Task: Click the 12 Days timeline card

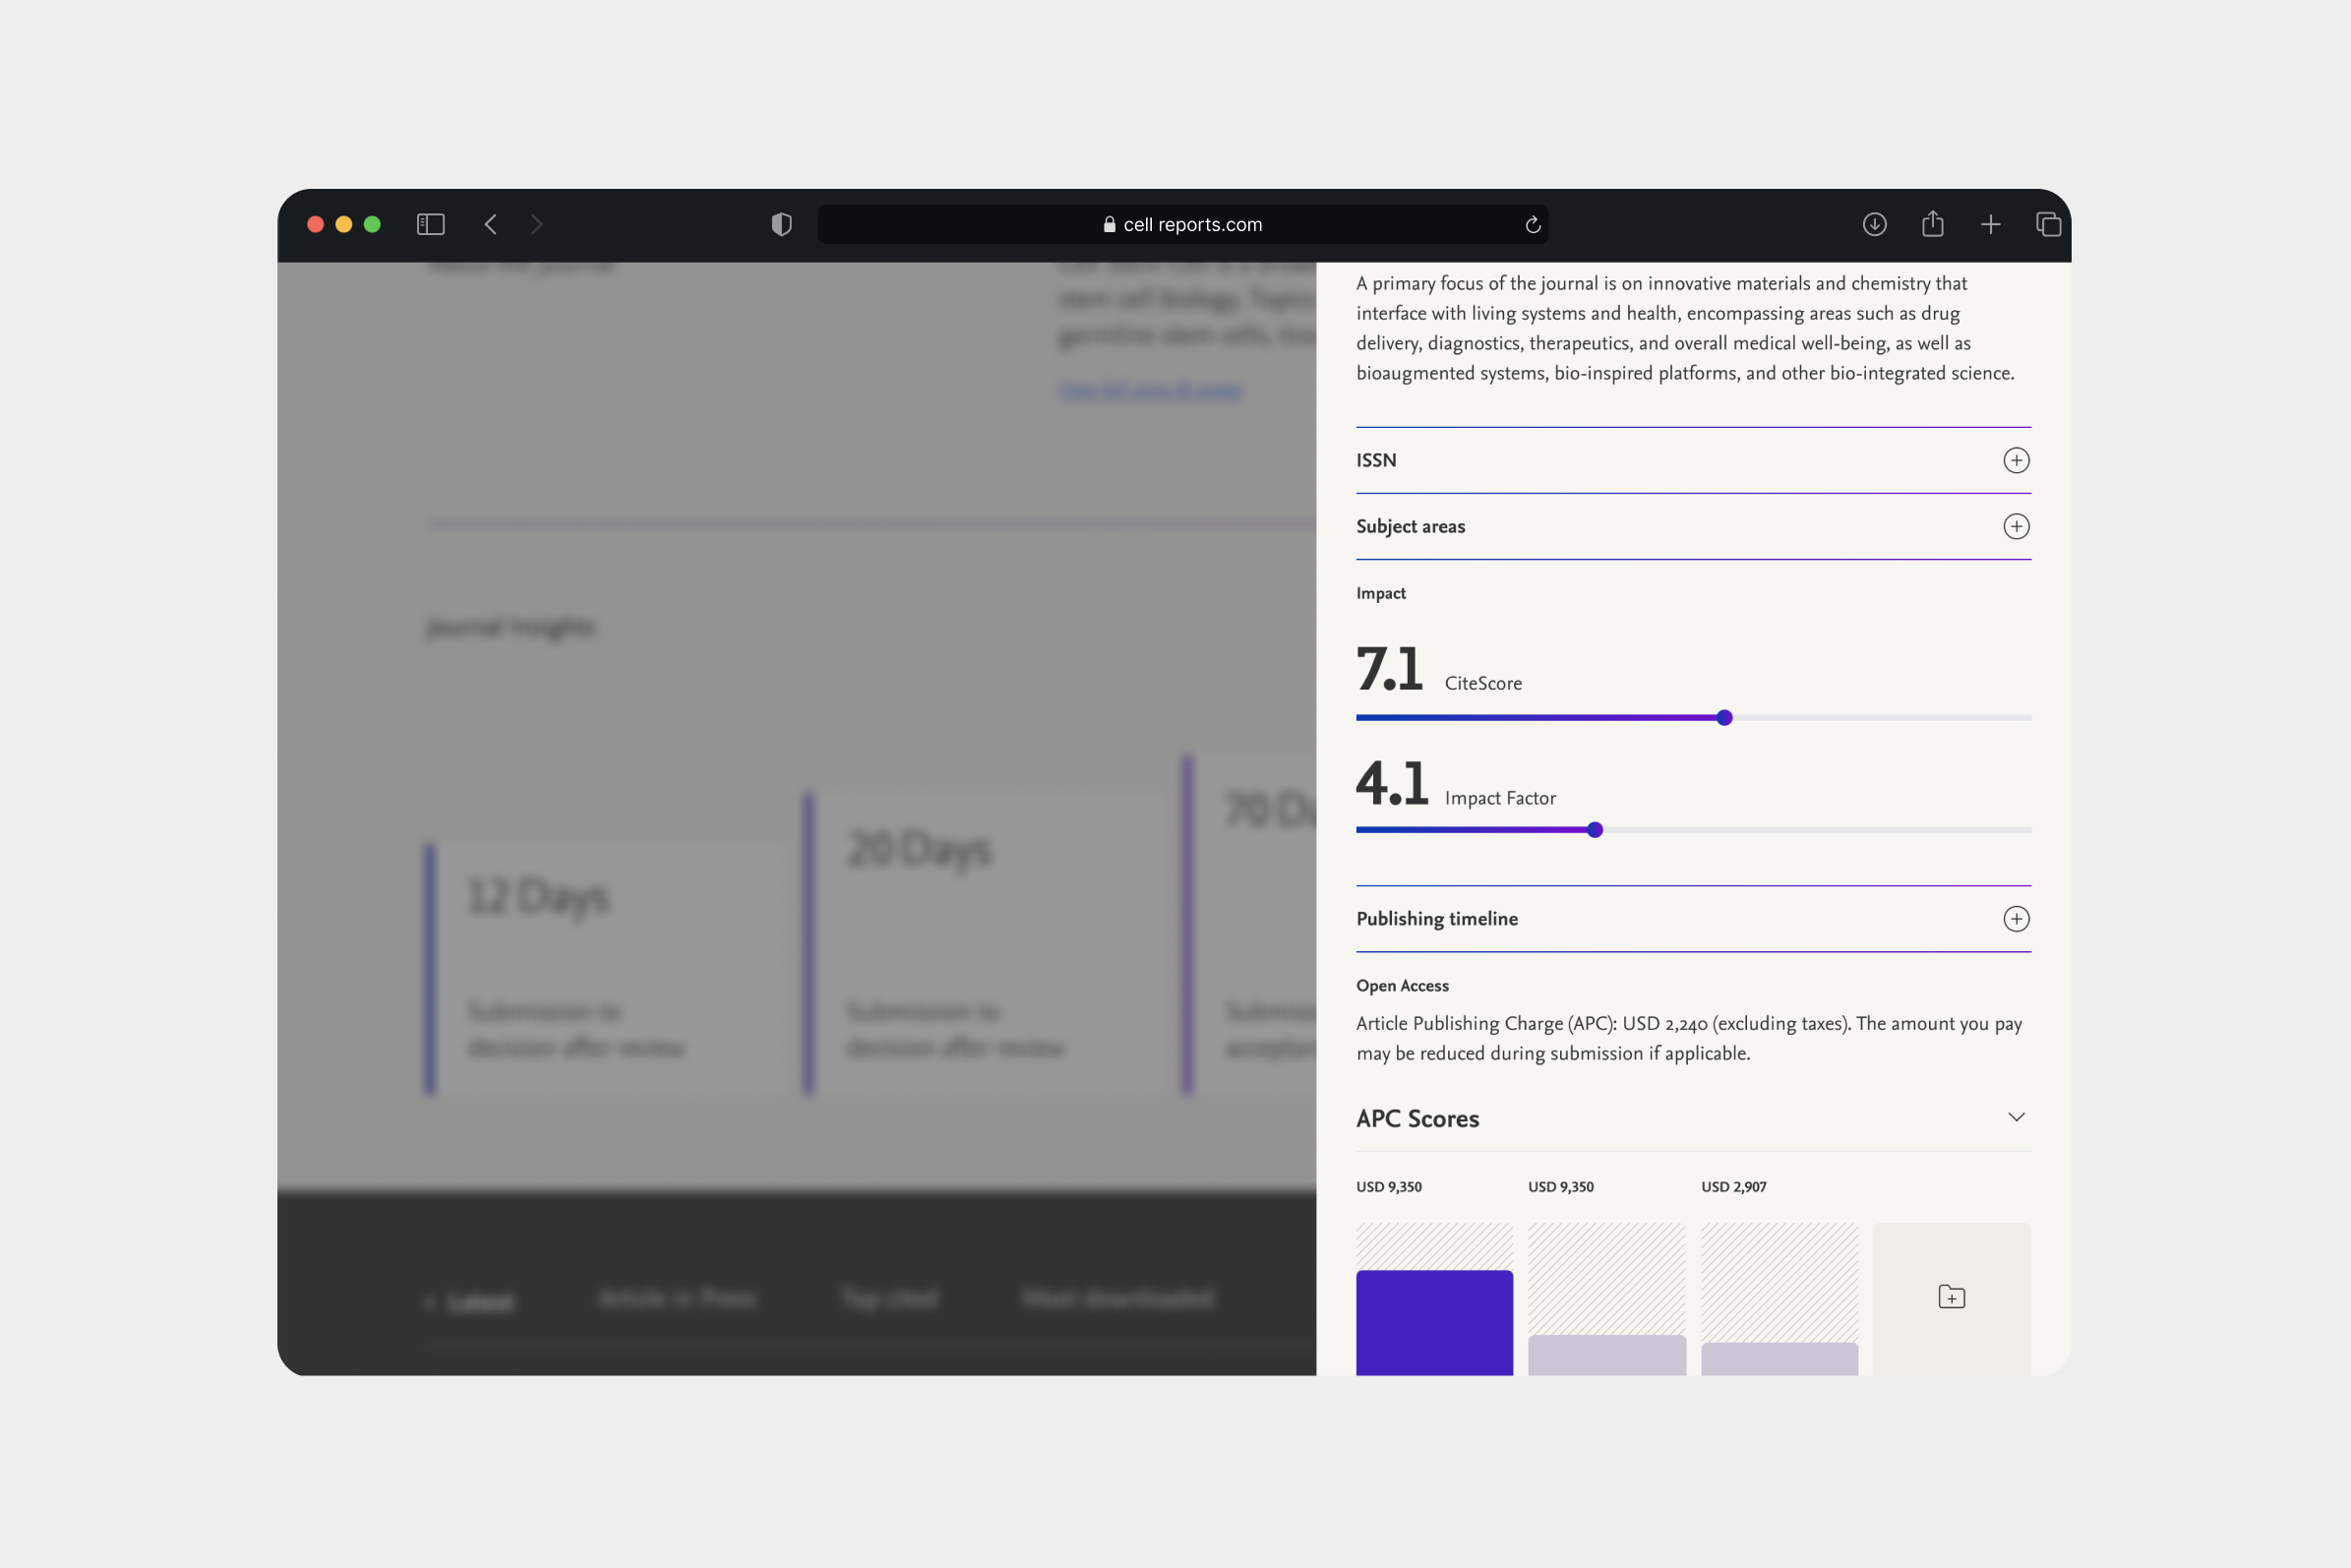Action: point(605,968)
